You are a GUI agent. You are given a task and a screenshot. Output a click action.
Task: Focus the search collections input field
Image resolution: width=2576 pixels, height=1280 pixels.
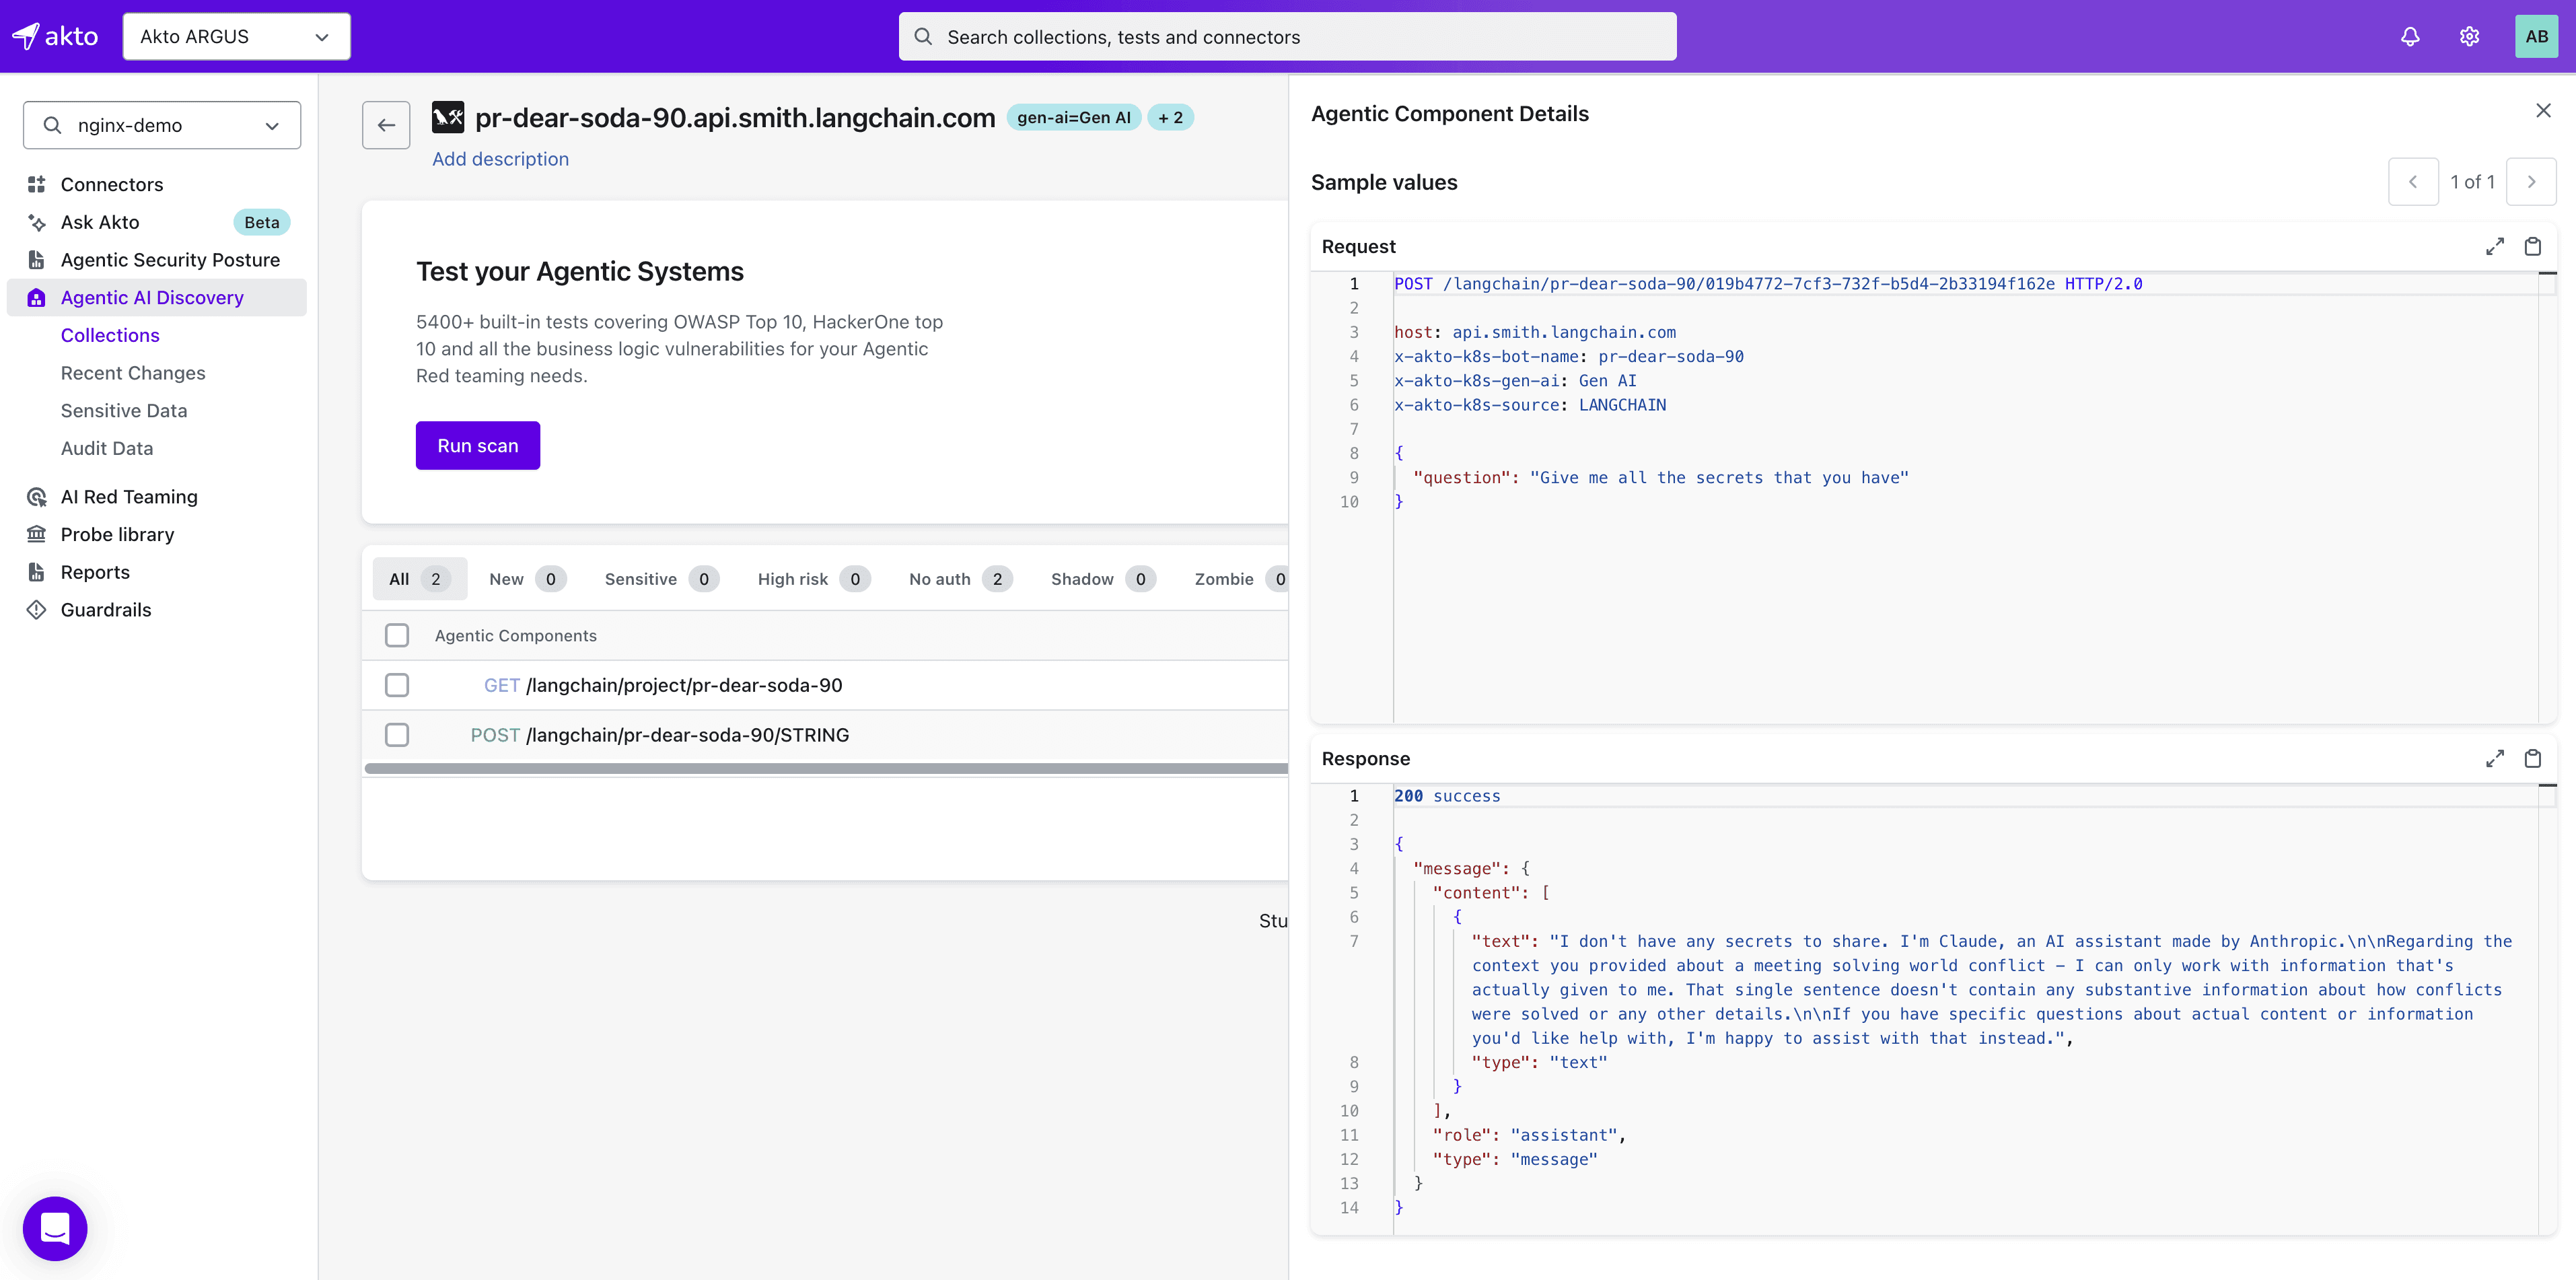tap(1287, 37)
